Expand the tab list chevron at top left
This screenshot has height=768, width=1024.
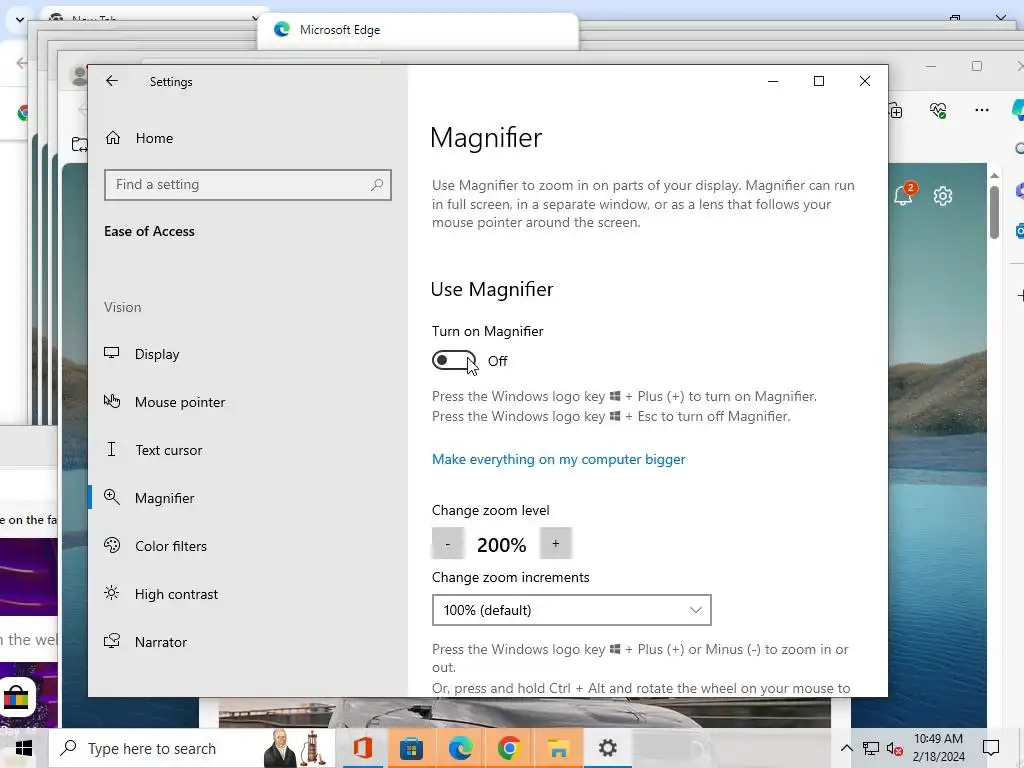point(20,20)
